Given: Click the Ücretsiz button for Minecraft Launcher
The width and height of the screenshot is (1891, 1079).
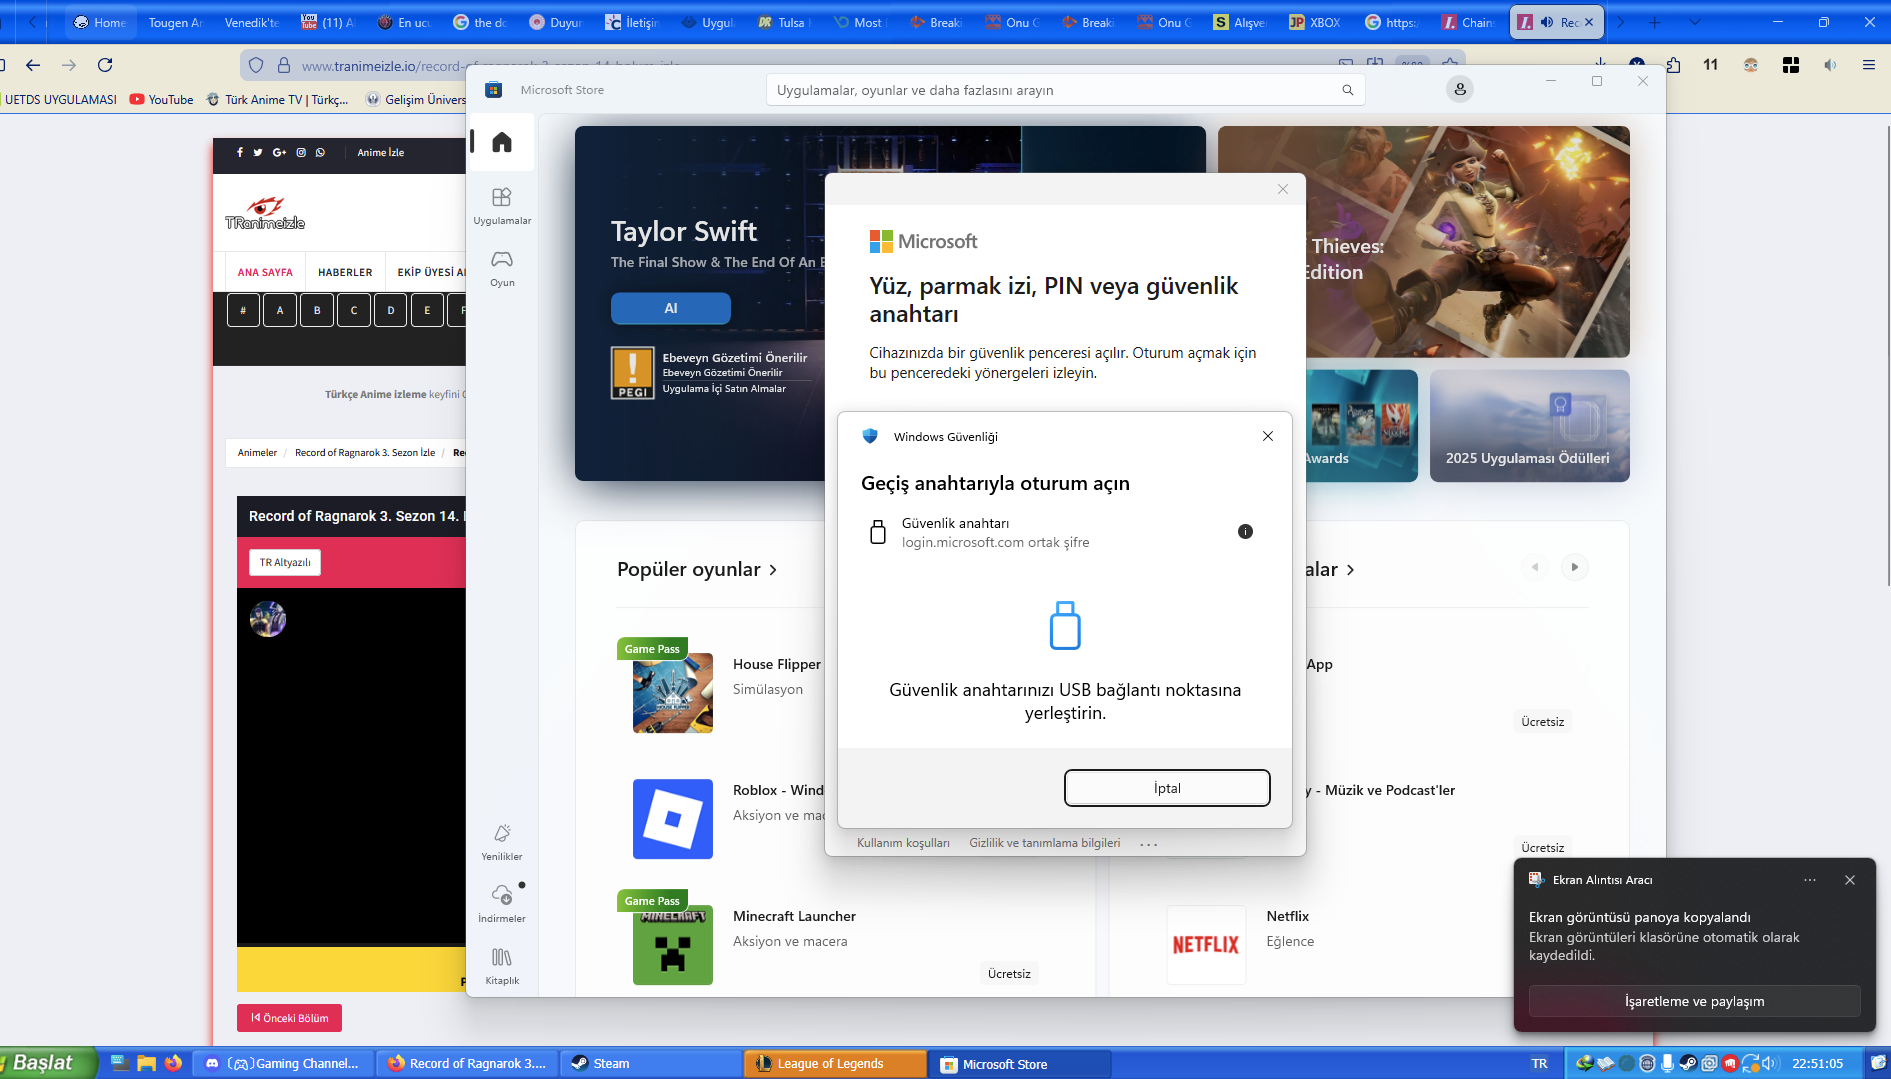Looking at the screenshot, I should click(1009, 974).
